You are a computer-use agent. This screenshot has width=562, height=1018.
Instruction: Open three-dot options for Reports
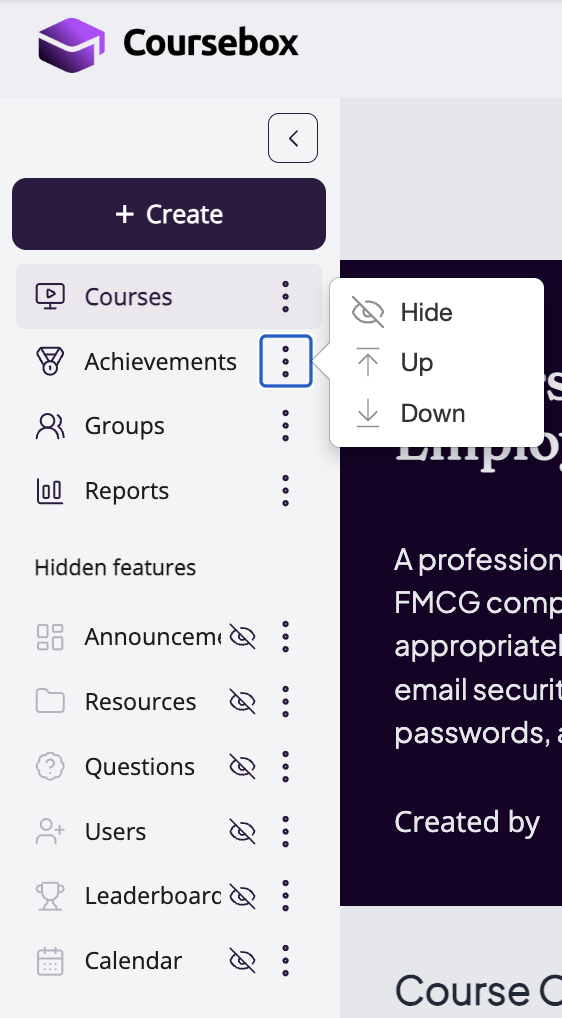coord(286,491)
